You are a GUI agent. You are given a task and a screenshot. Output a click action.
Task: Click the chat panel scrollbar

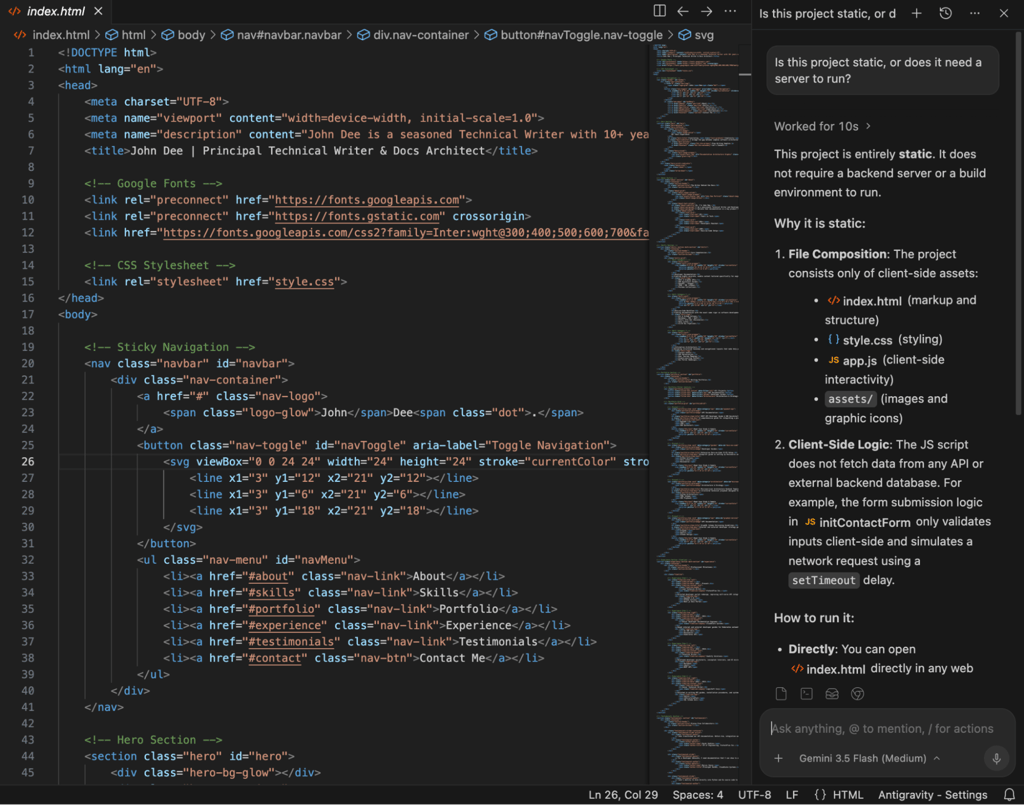1018,222
